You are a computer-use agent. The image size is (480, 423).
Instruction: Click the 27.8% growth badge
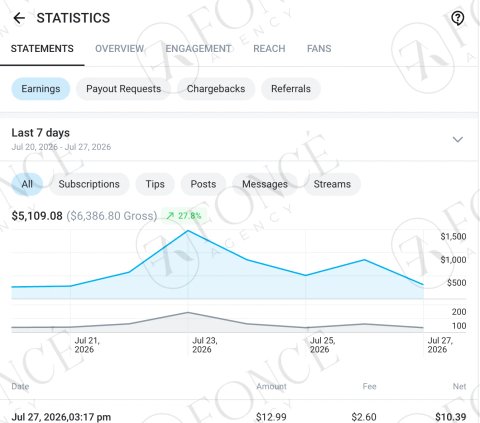(x=184, y=216)
